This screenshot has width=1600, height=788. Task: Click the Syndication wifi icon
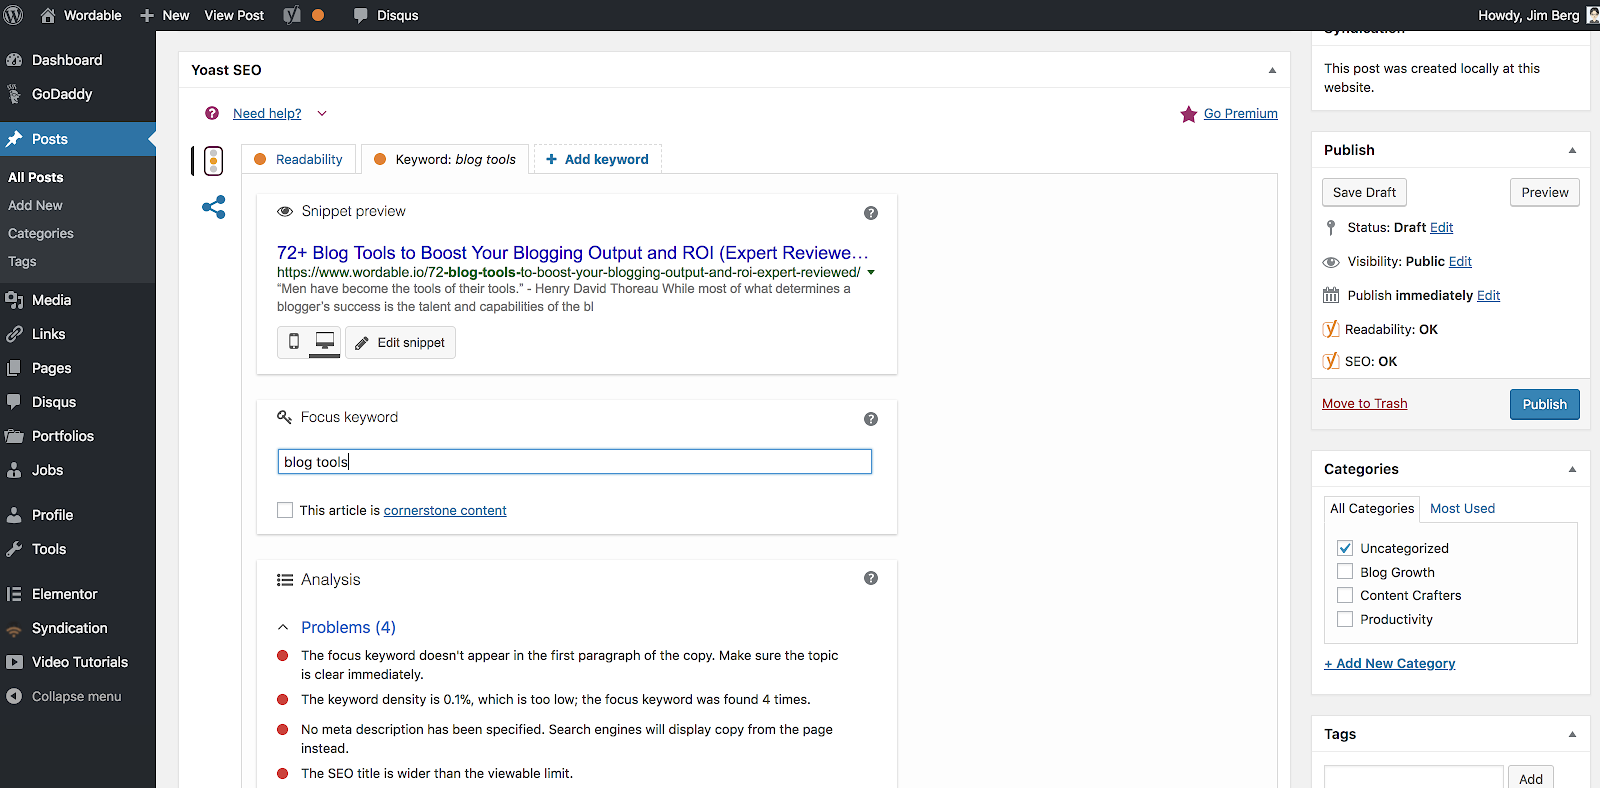tap(14, 630)
